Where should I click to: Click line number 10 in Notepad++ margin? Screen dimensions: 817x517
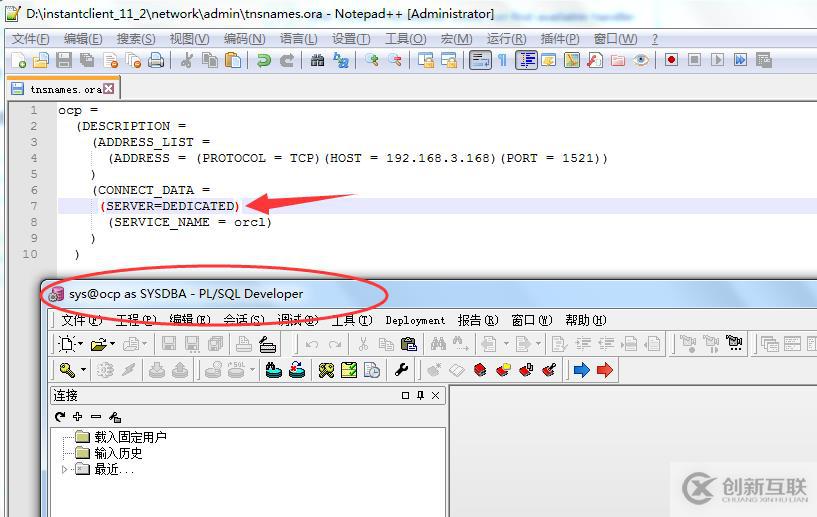pyautogui.click(x=30, y=254)
